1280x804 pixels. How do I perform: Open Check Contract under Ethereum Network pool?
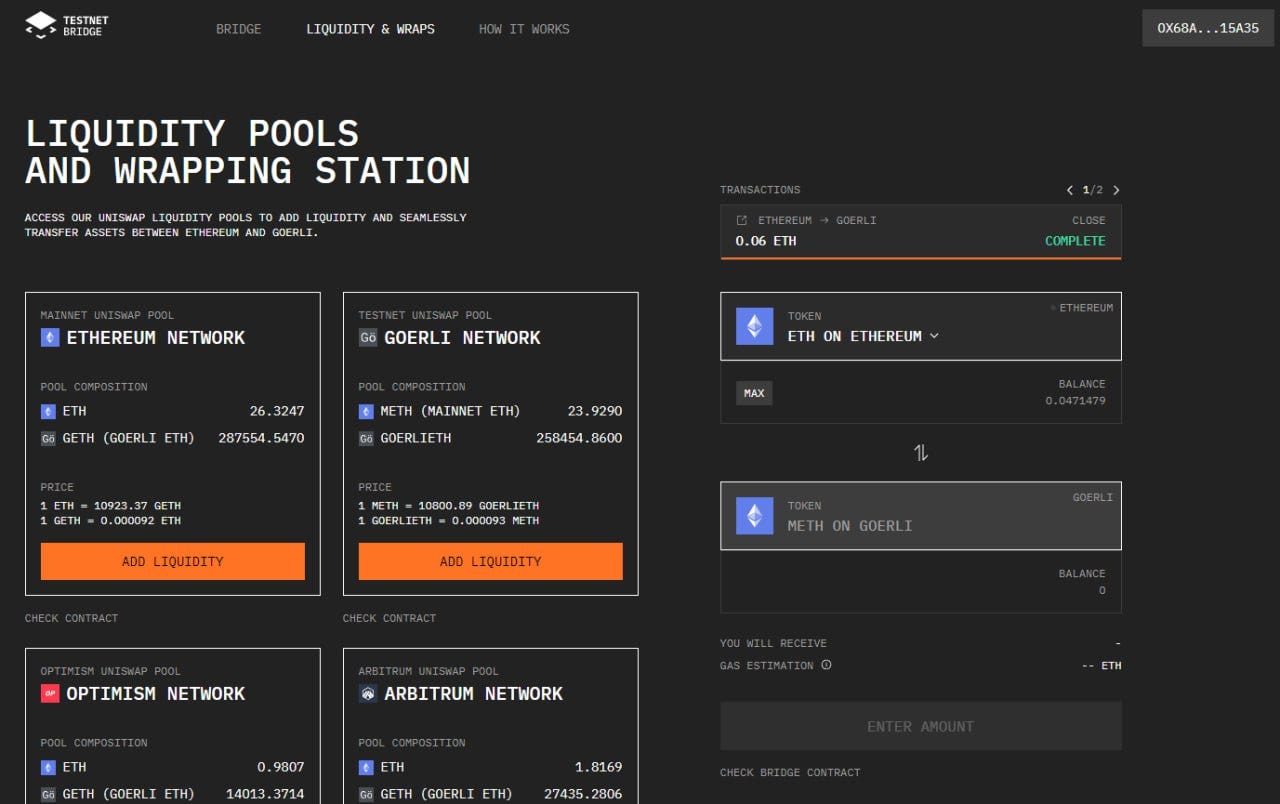pos(71,618)
